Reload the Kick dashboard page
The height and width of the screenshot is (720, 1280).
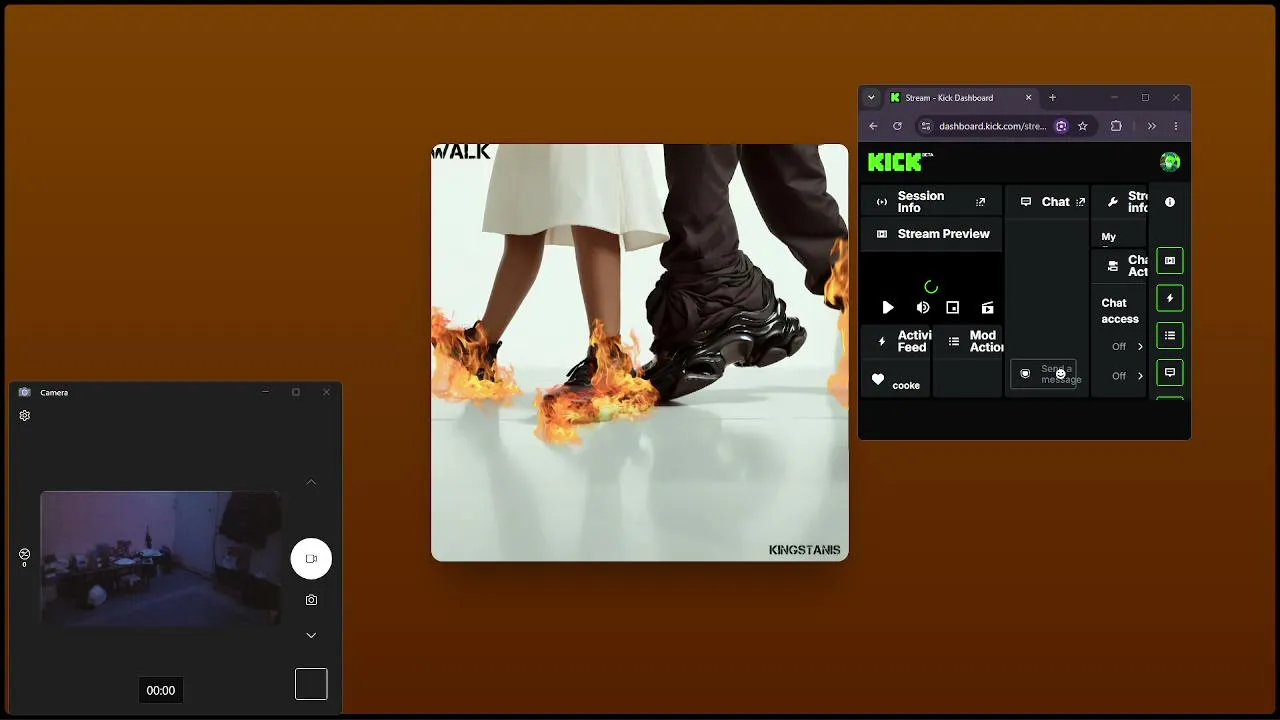tap(897, 126)
